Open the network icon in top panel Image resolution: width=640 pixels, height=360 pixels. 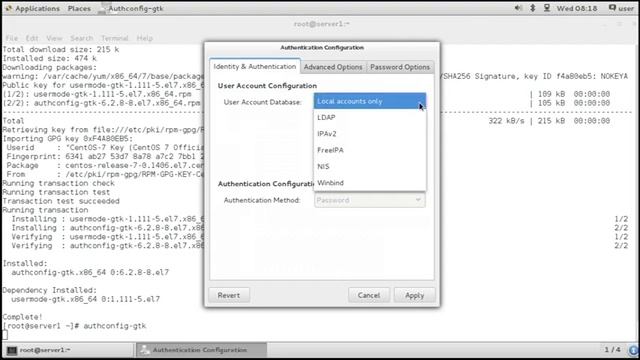tap(547, 8)
